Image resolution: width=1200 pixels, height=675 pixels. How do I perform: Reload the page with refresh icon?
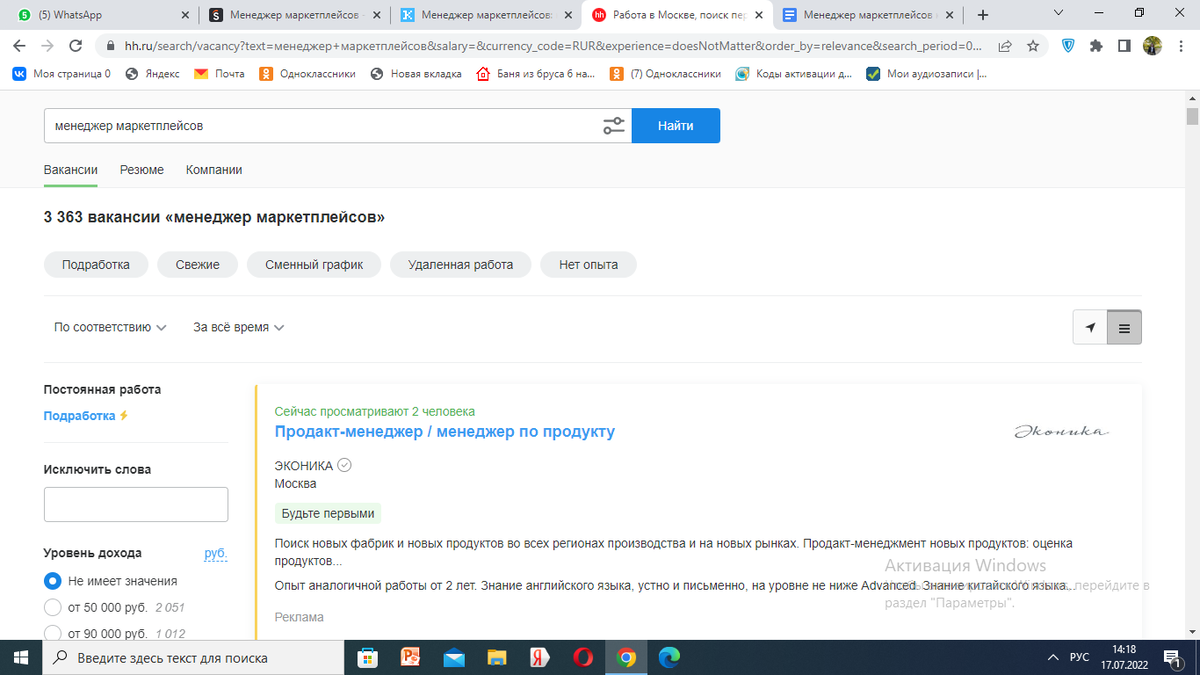[x=75, y=46]
